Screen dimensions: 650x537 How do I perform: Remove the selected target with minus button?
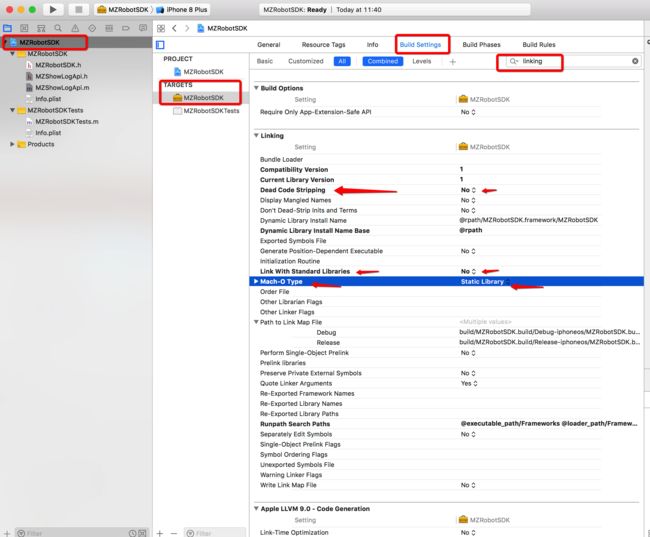[x=174, y=533]
